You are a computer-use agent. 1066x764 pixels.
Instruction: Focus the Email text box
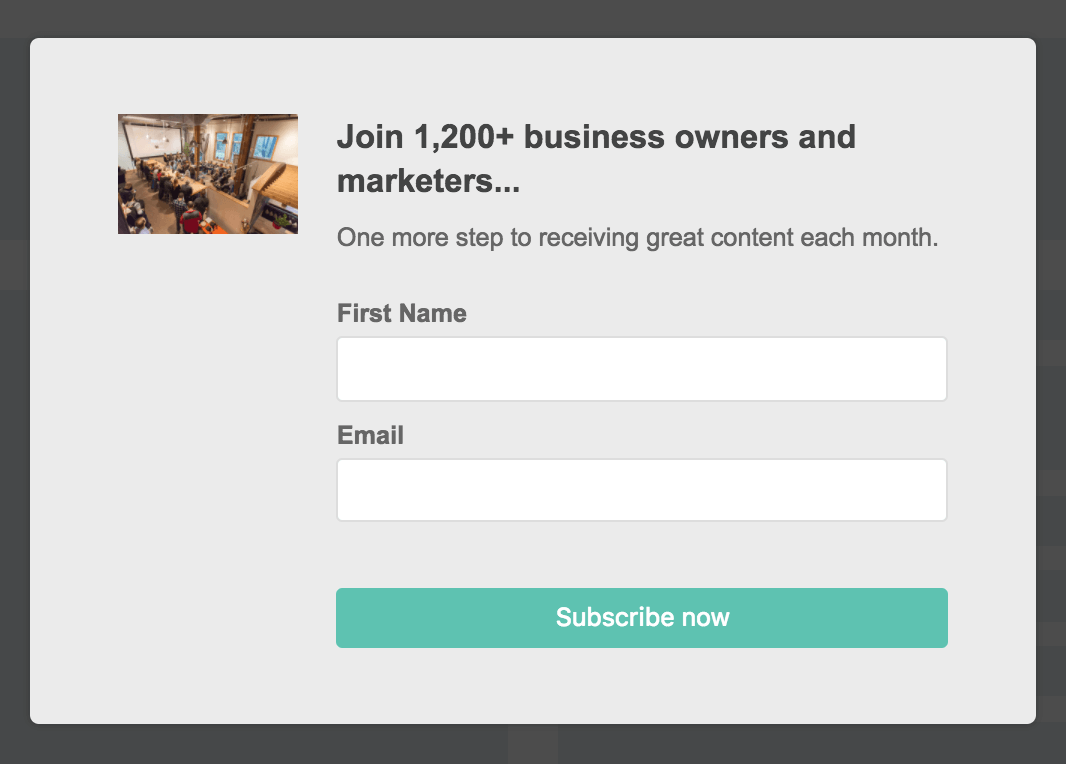pyautogui.click(x=641, y=490)
